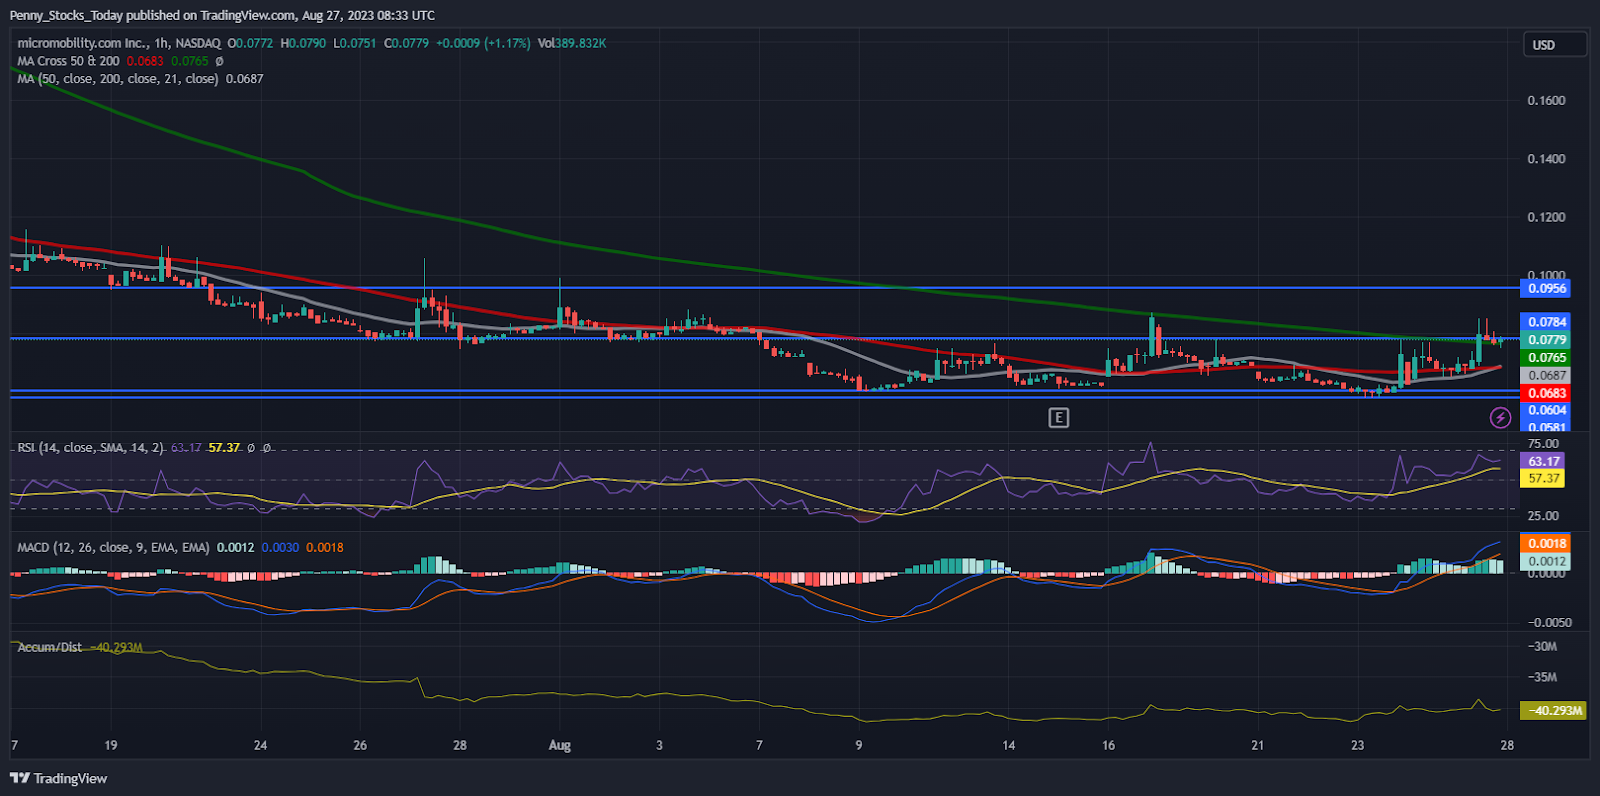Select the MA Cross 50 & 200 legend
The image size is (1600, 796).
click(68, 61)
